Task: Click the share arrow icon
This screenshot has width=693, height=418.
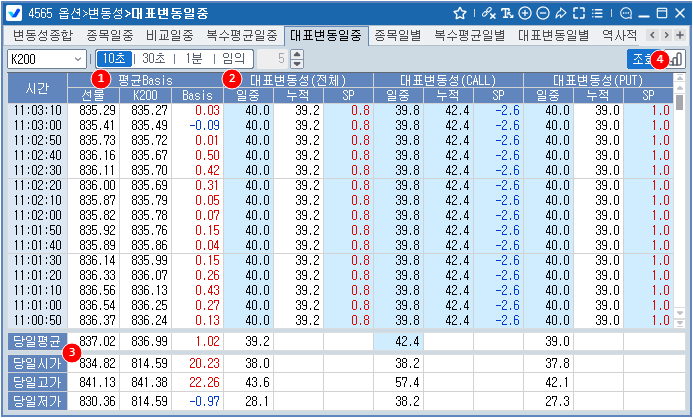Action: tap(559, 14)
